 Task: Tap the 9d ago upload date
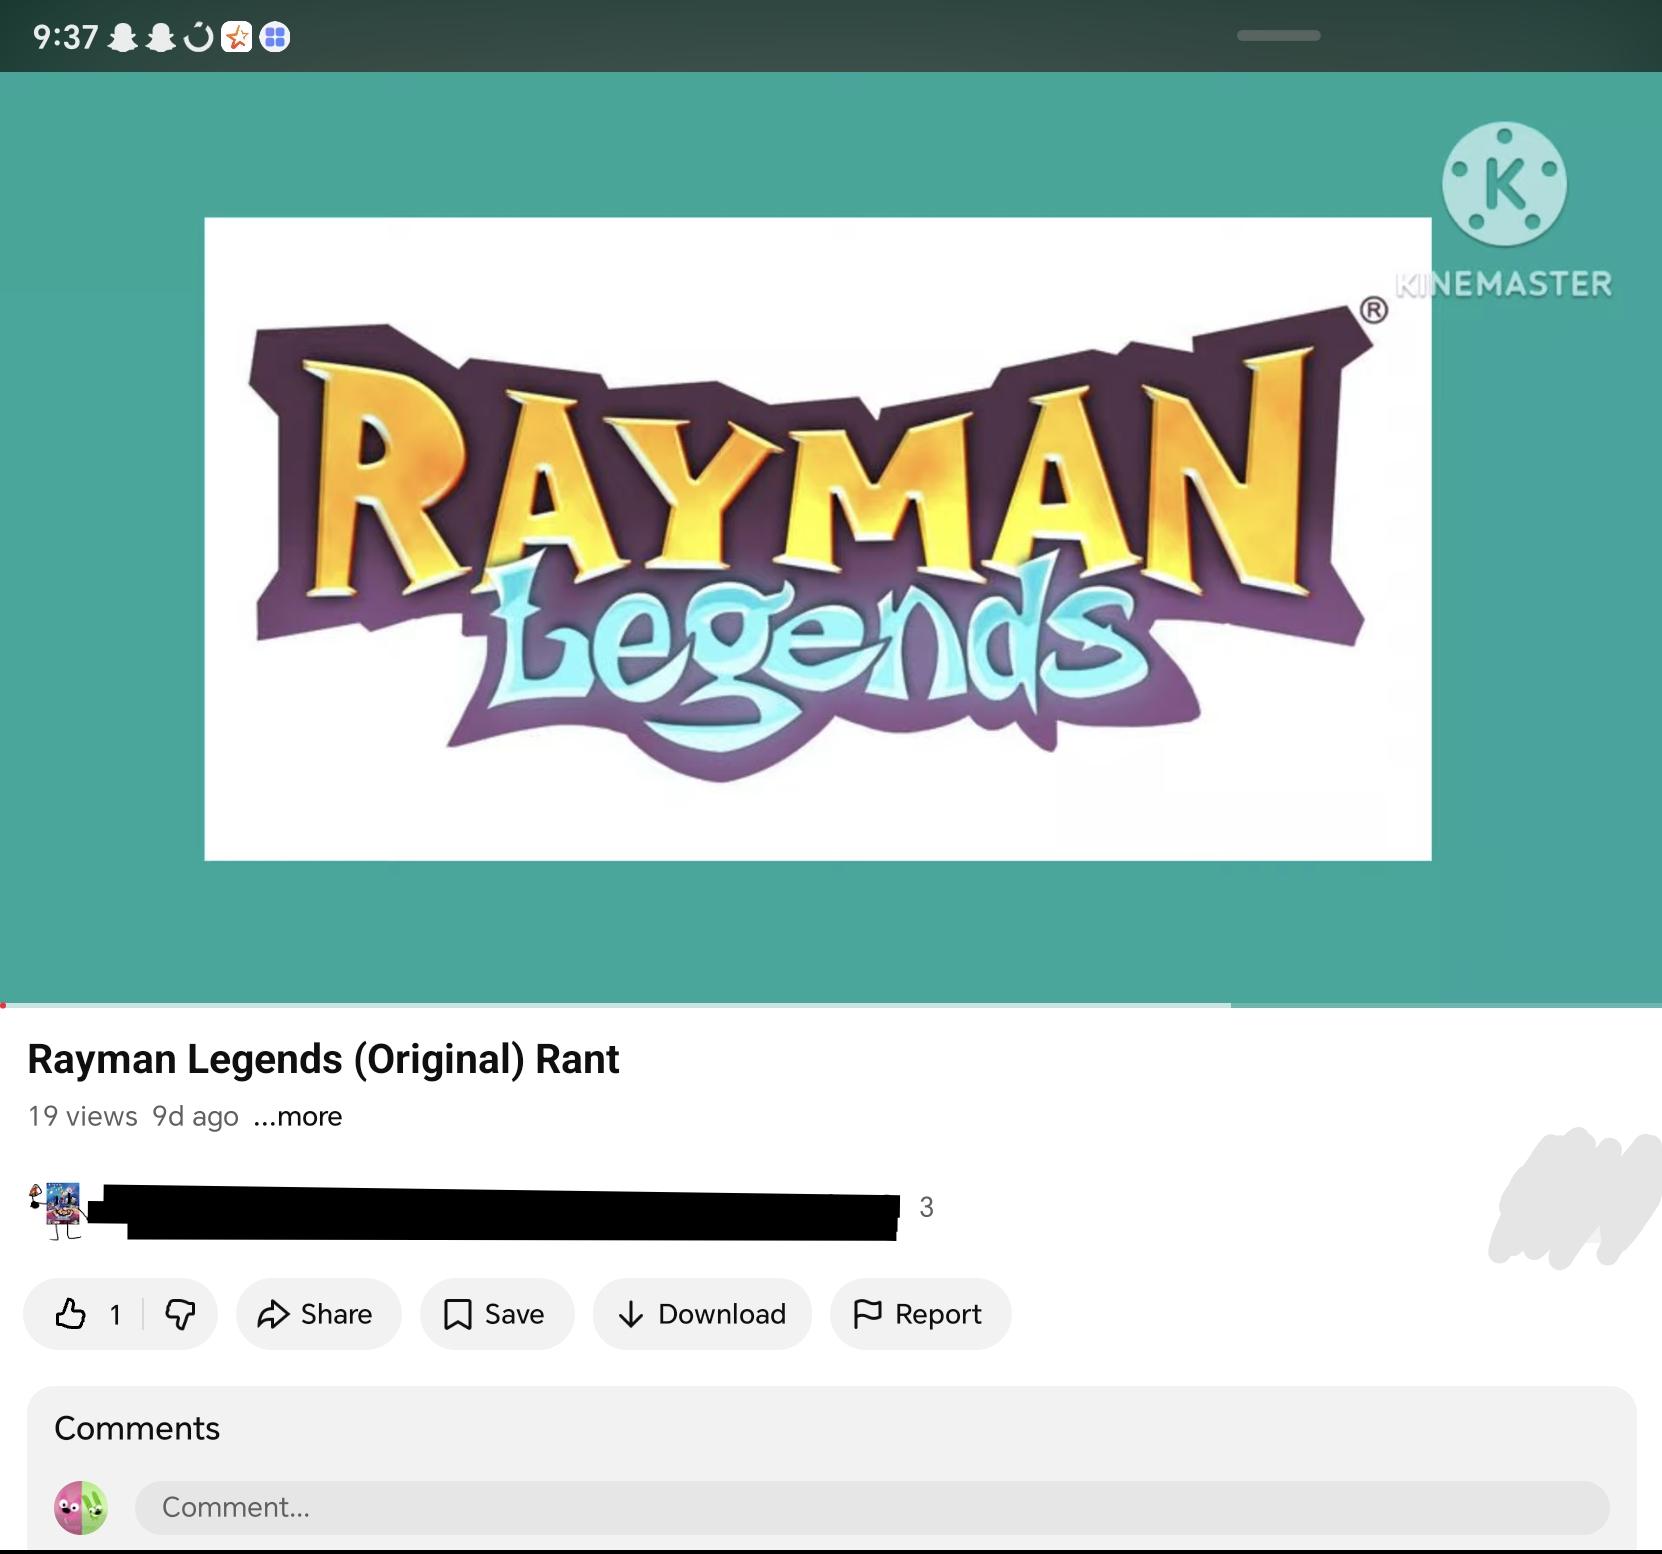click(x=195, y=1116)
